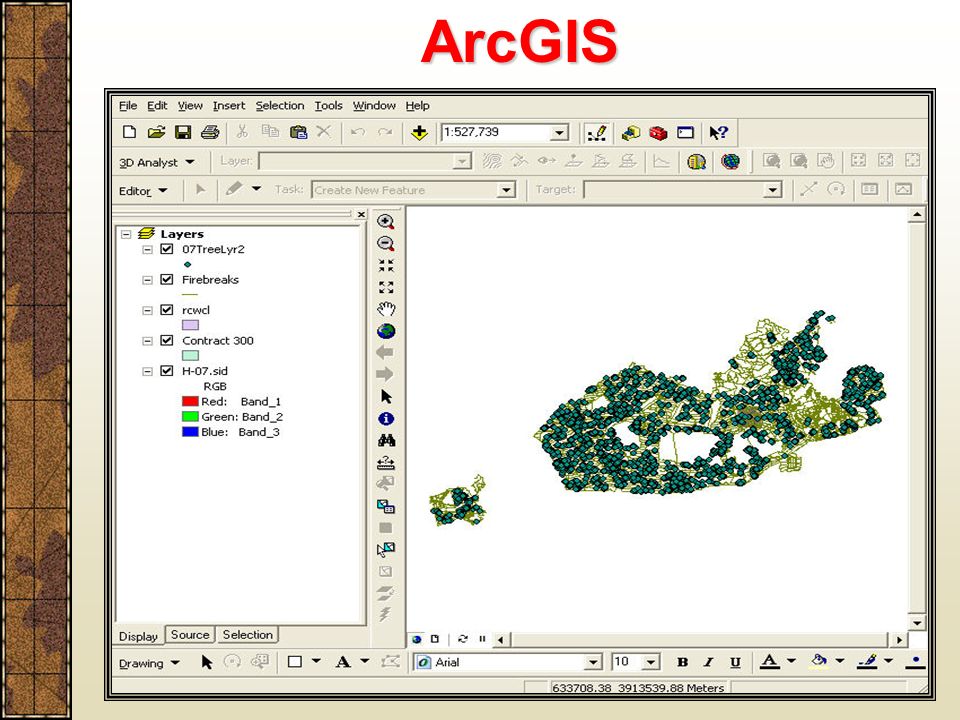Select the Drawing toolbar pointer arrow
This screenshot has width=960, height=720.
206,662
